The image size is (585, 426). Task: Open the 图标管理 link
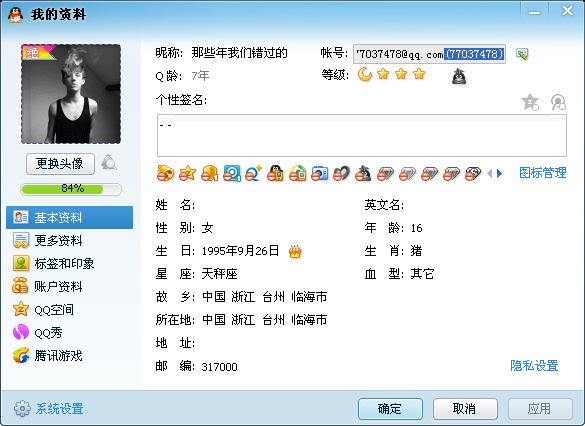click(x=543, y=173)
